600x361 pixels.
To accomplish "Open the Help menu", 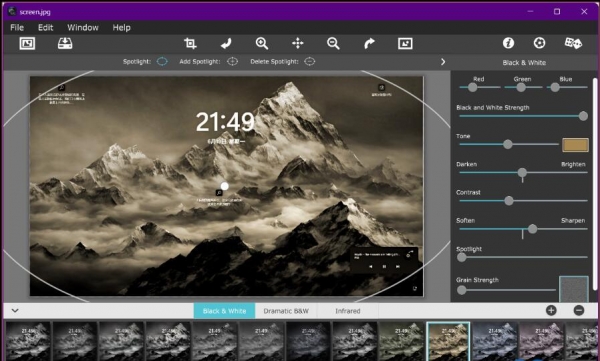I will [121, 28].
